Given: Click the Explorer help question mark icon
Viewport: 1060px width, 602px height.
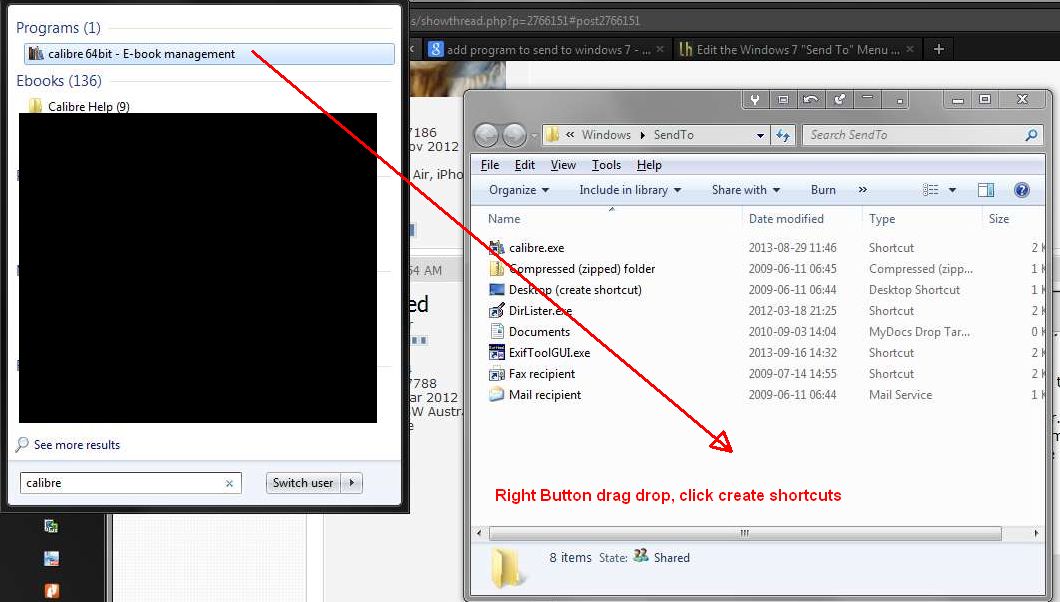Looking at the screenshot, I should (1021, 190).
